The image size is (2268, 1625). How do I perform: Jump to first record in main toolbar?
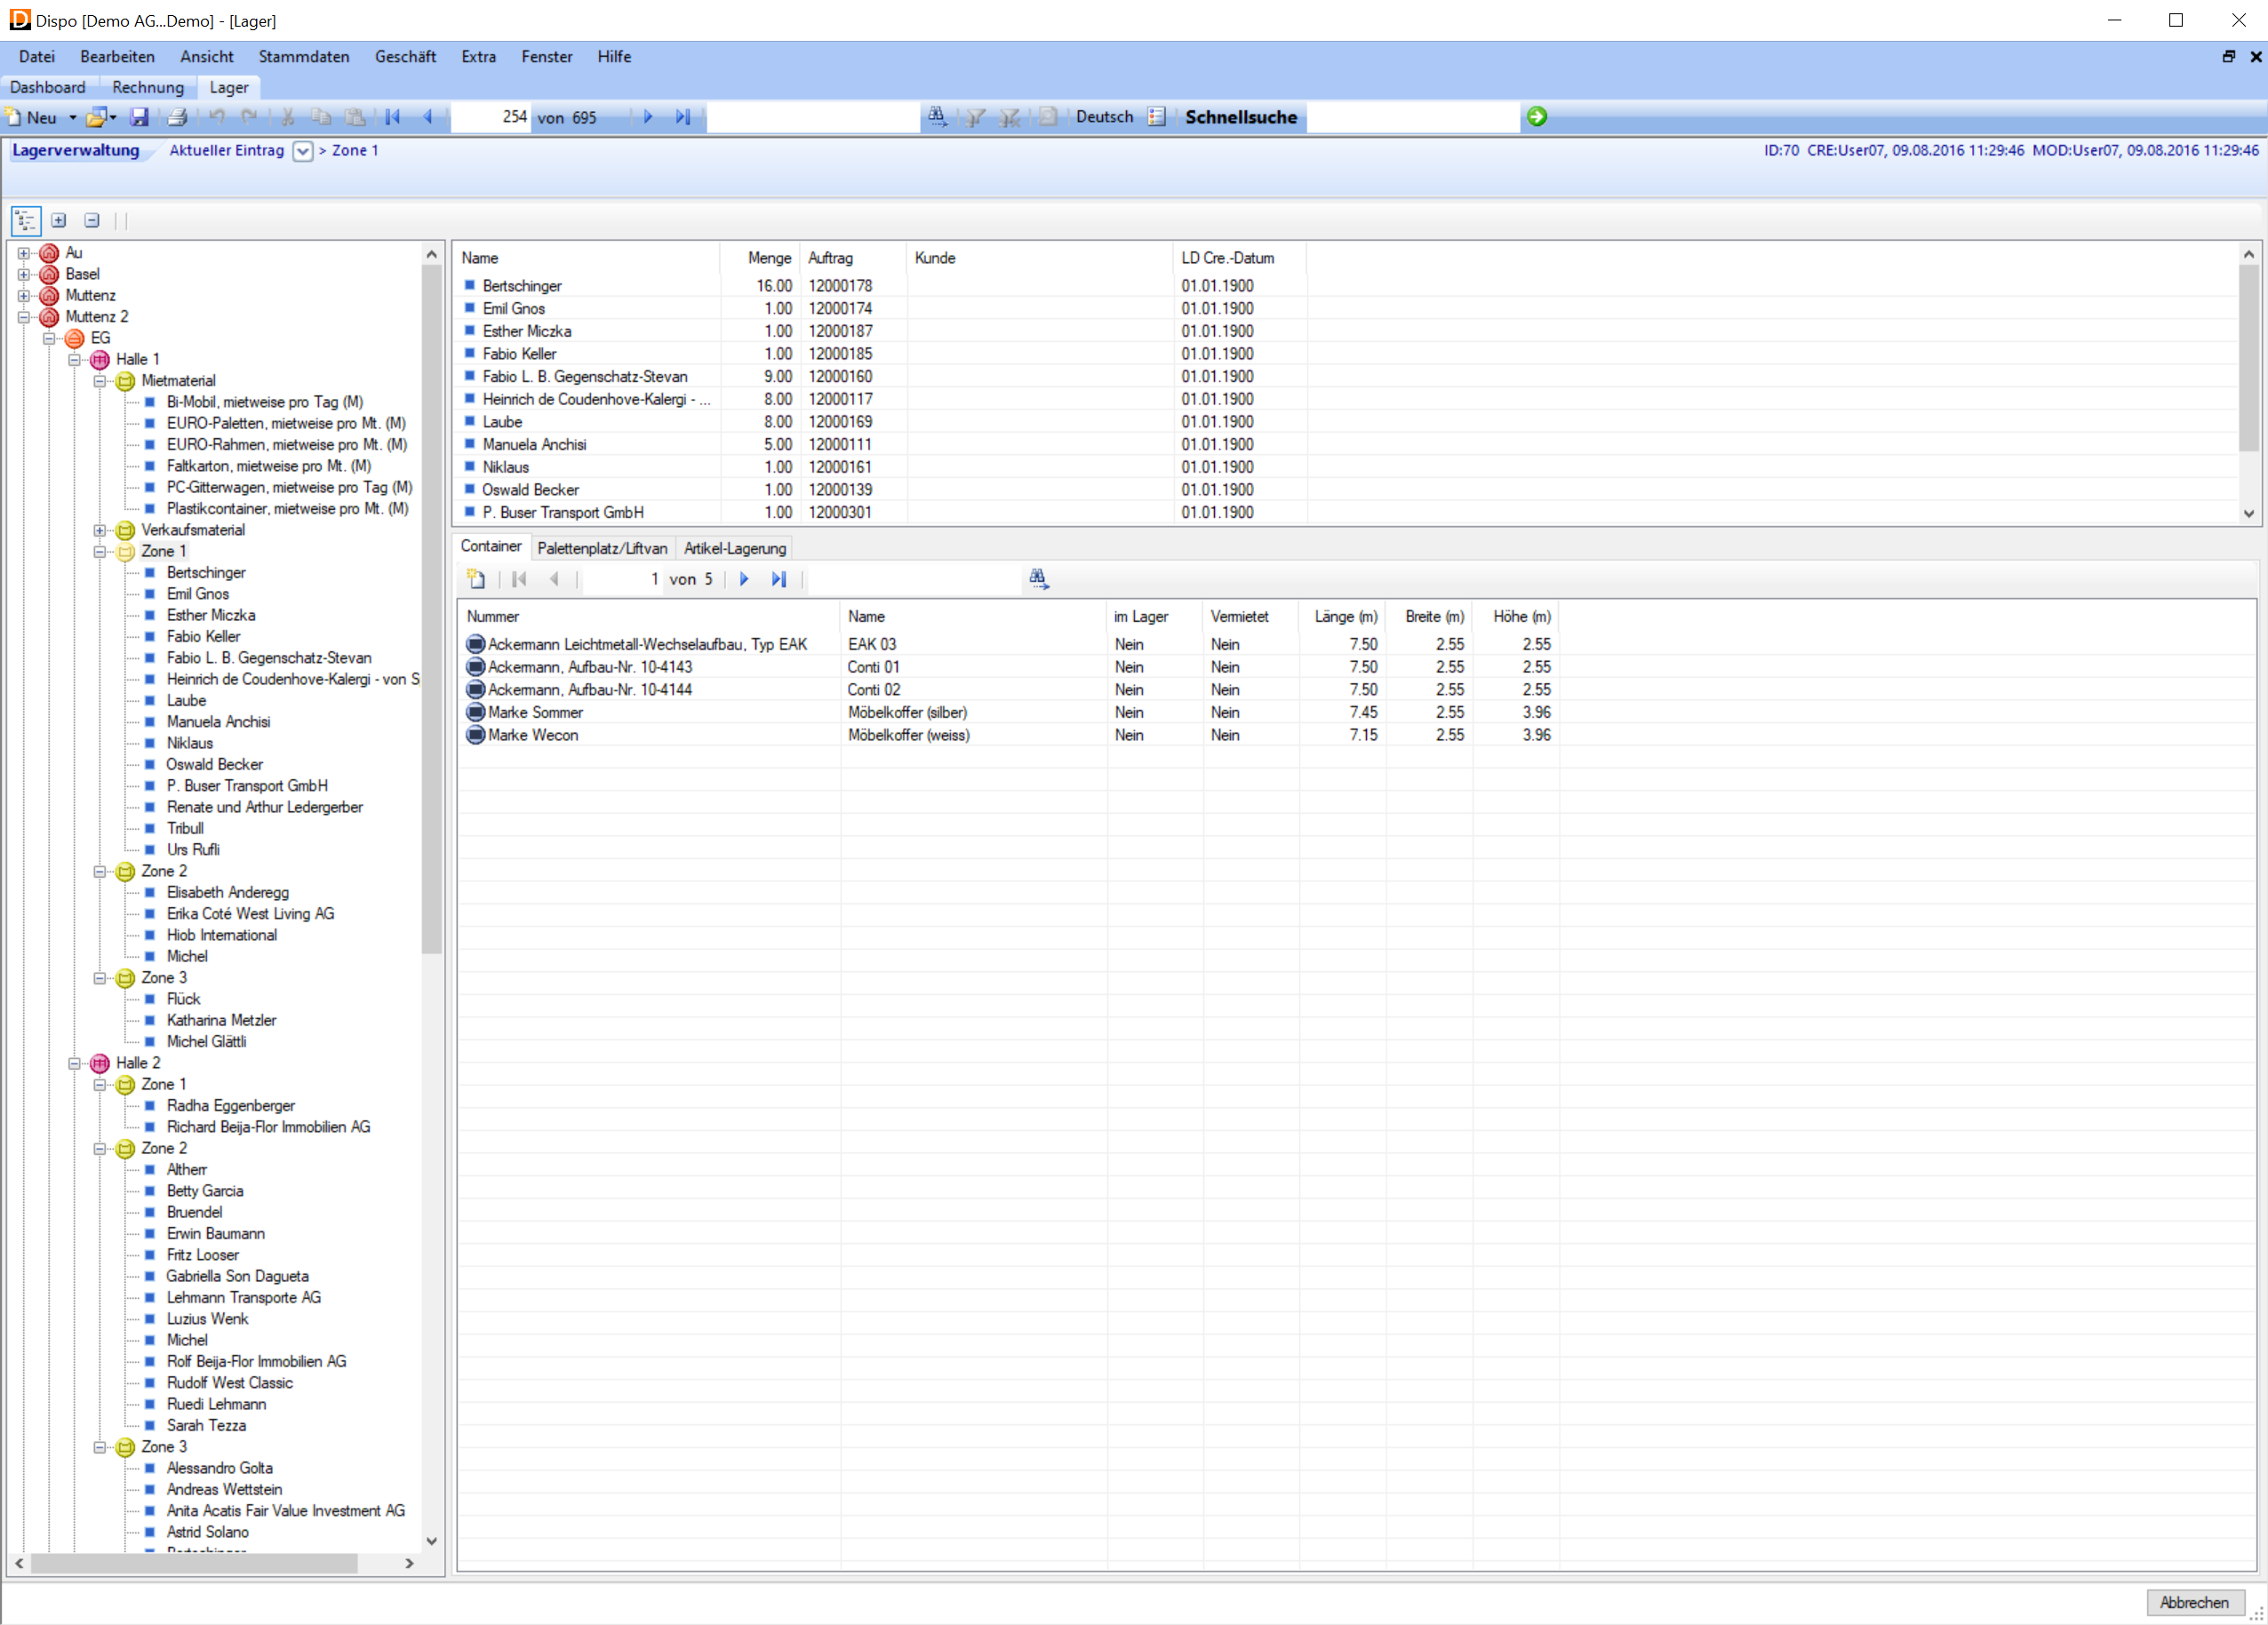click(393, 117)
